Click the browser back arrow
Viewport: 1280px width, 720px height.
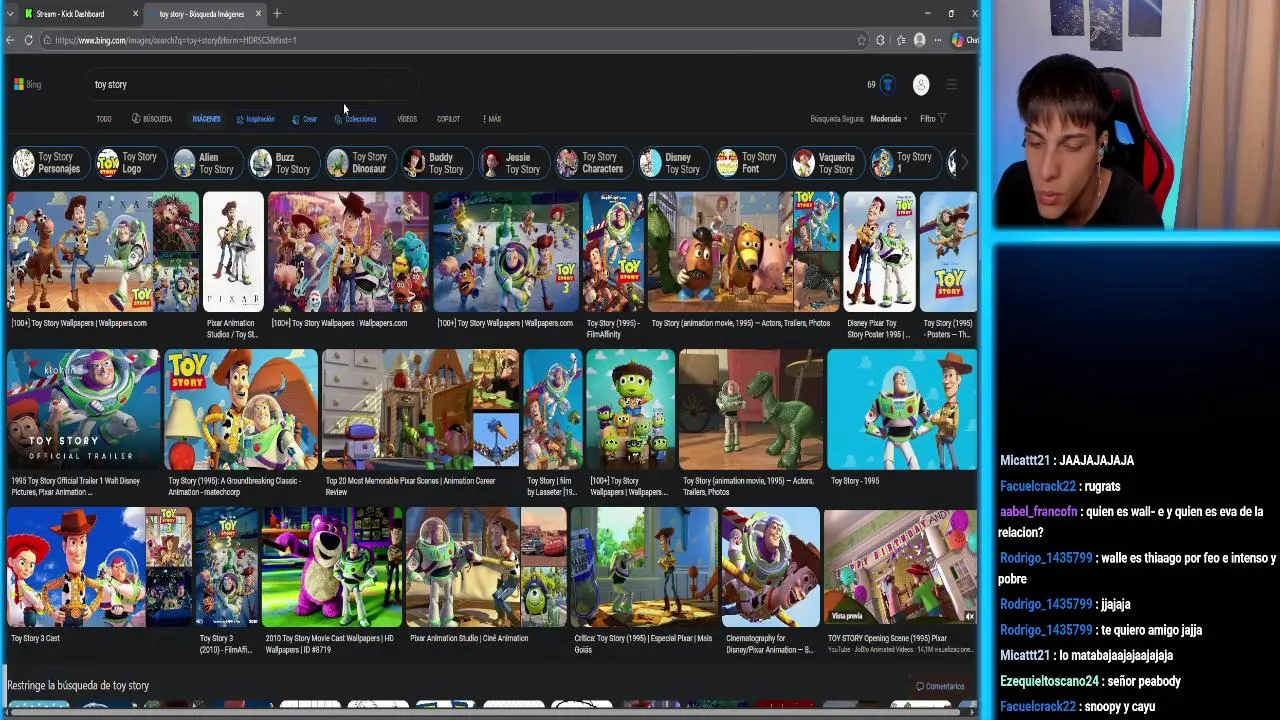10,40
